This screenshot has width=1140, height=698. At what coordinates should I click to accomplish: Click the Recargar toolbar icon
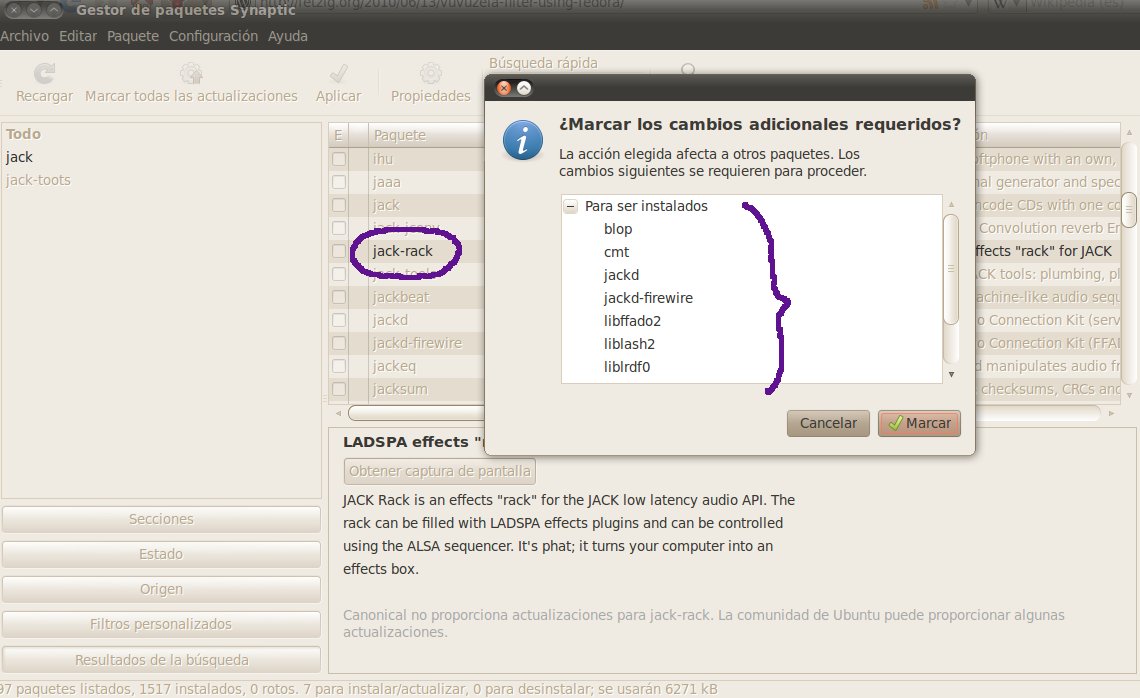42,74
